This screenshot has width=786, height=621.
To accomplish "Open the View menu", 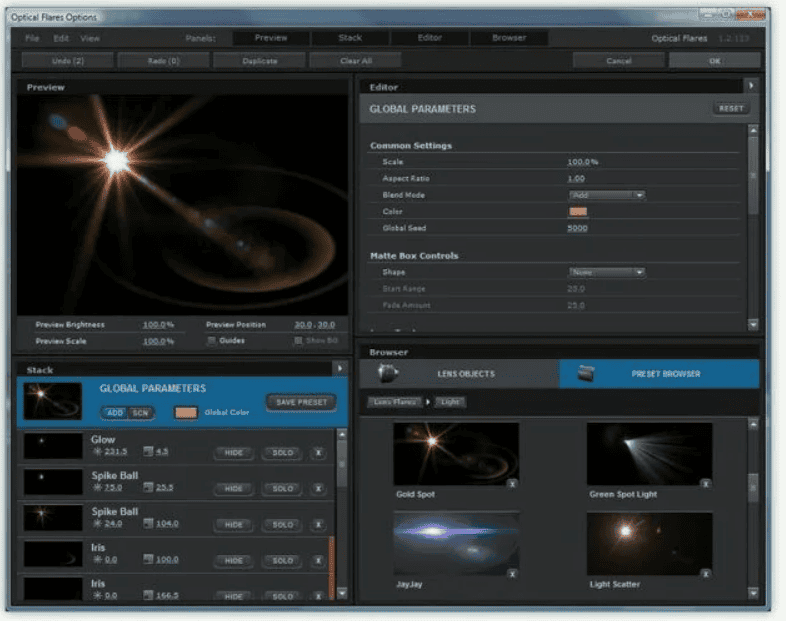I will point(90,38).
